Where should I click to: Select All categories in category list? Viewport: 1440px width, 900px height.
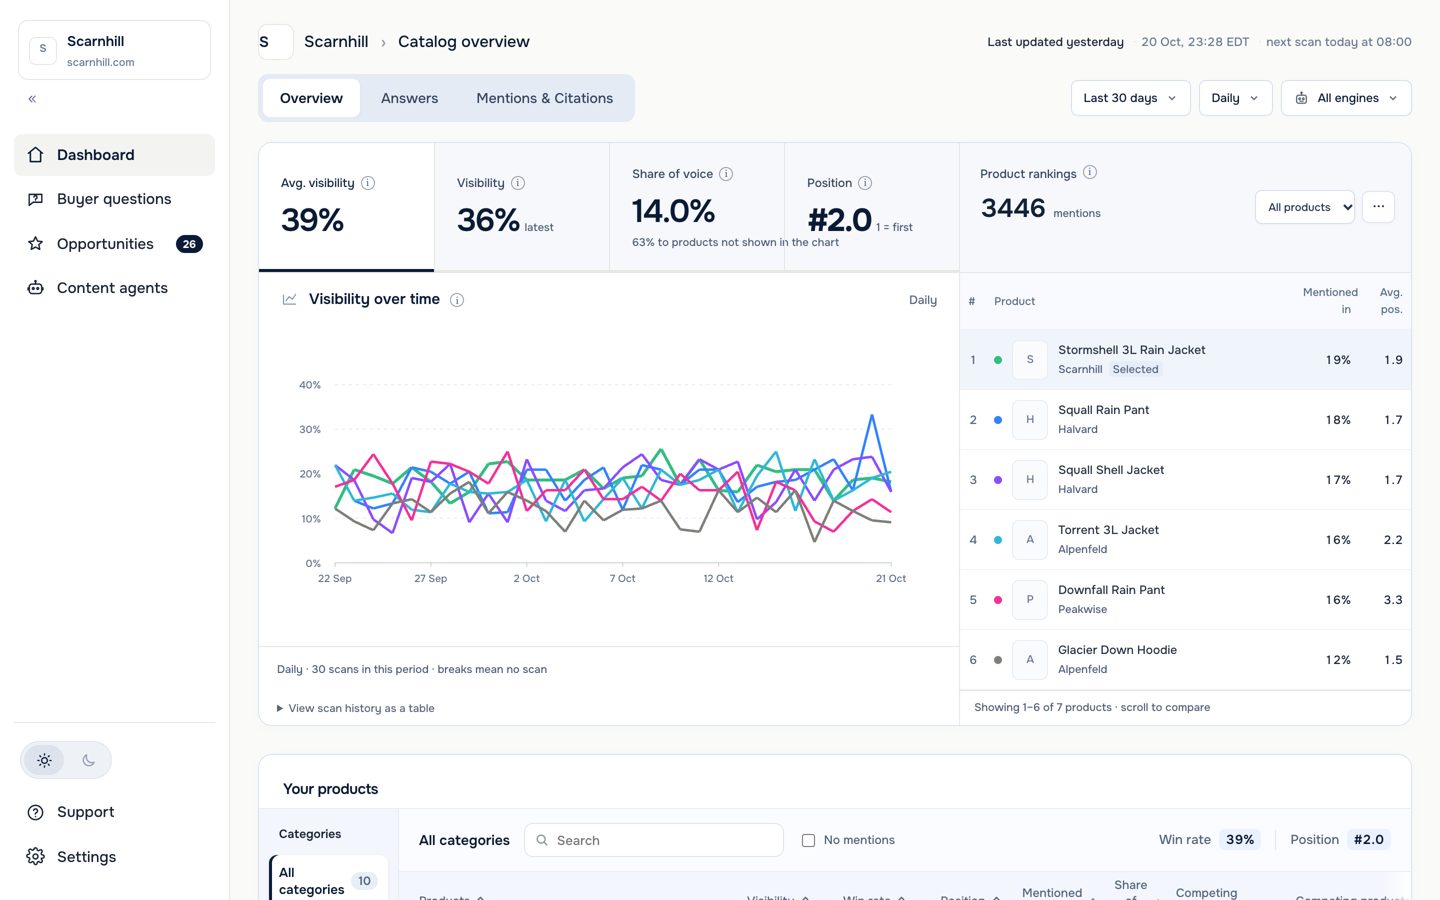(327, 881)
